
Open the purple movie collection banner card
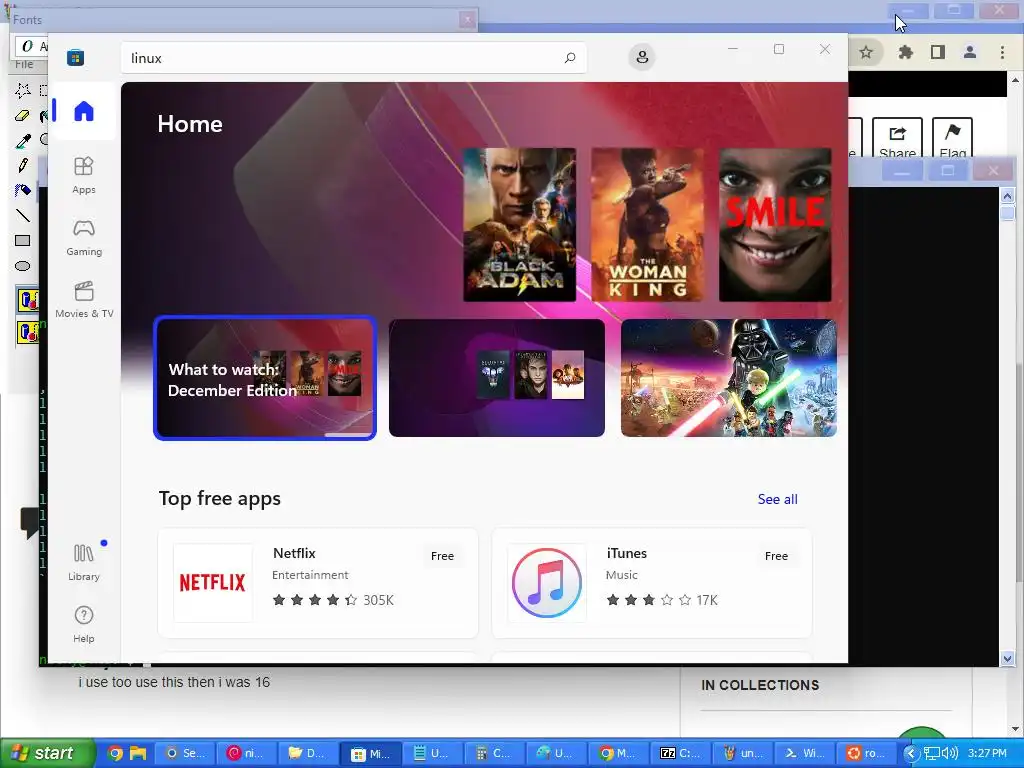496,378
